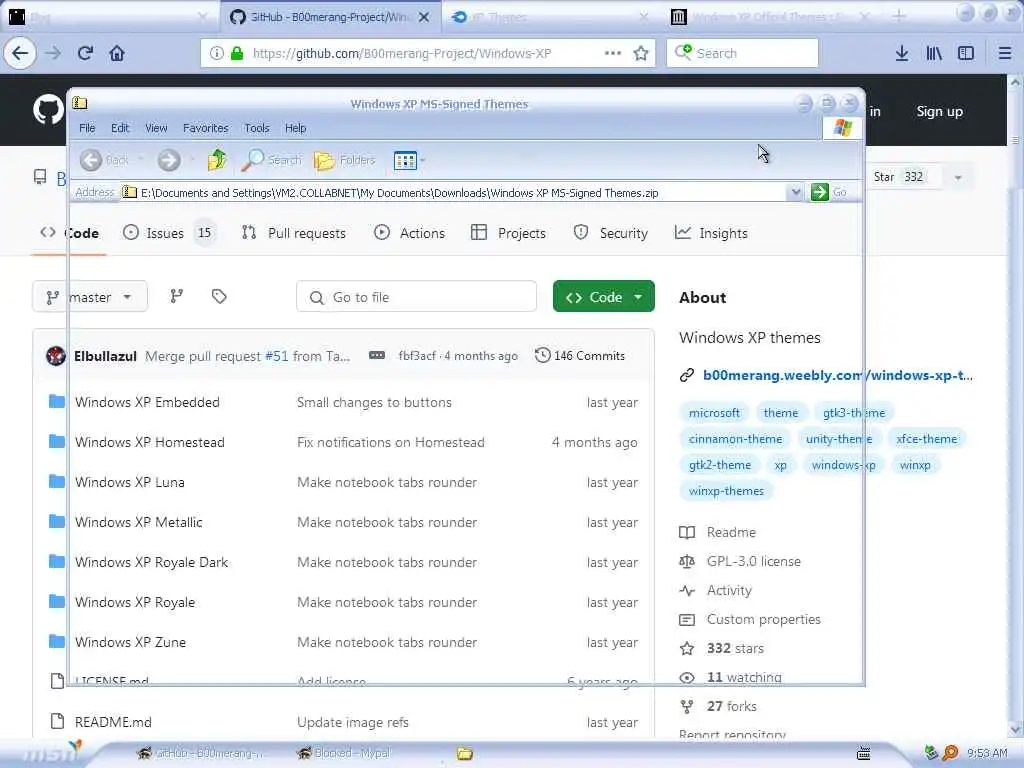The height and width of the screenshot is (768, 1024).
Task: Select the cinnamon-theme topic tag
Action: pos(735,439)
